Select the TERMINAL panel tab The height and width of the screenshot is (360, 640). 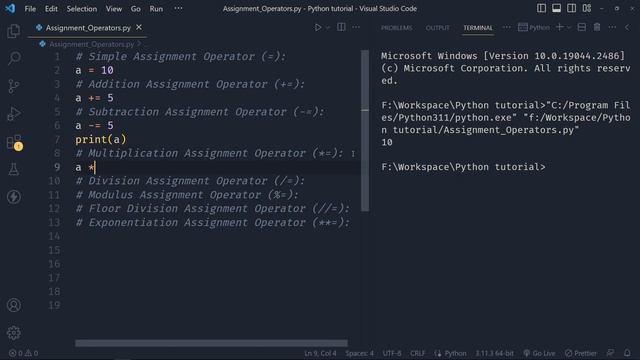(478, 28)
